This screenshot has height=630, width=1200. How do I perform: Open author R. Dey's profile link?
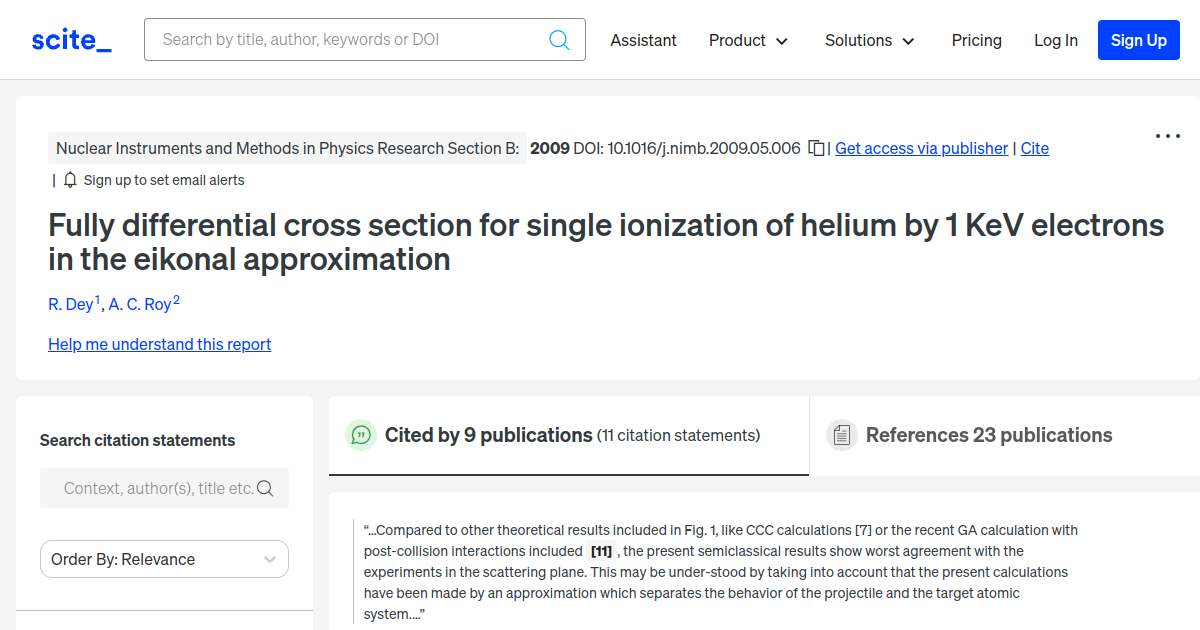[71, 304]
